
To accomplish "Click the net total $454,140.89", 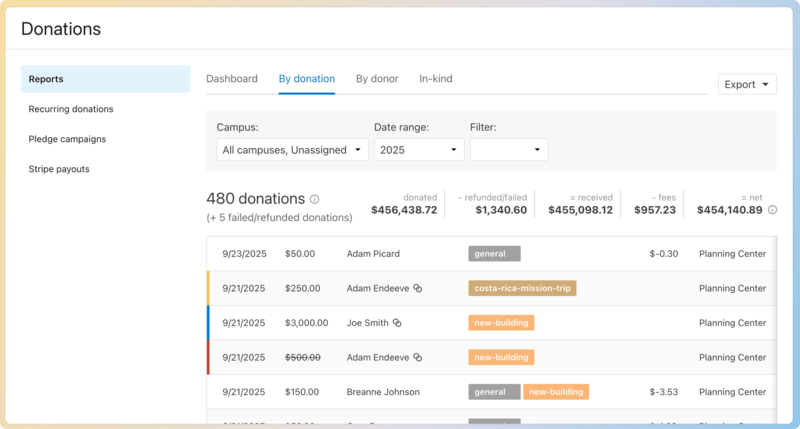I will pos(730,210).
